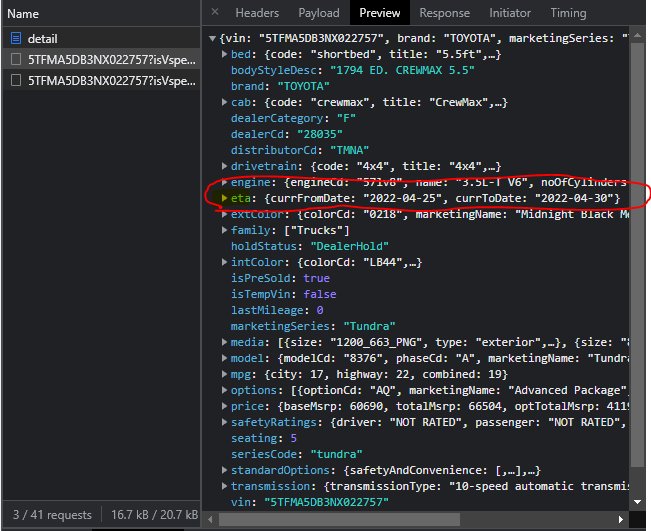Click the 16.7 kB / 20.7 kB status

click(154, 514)
